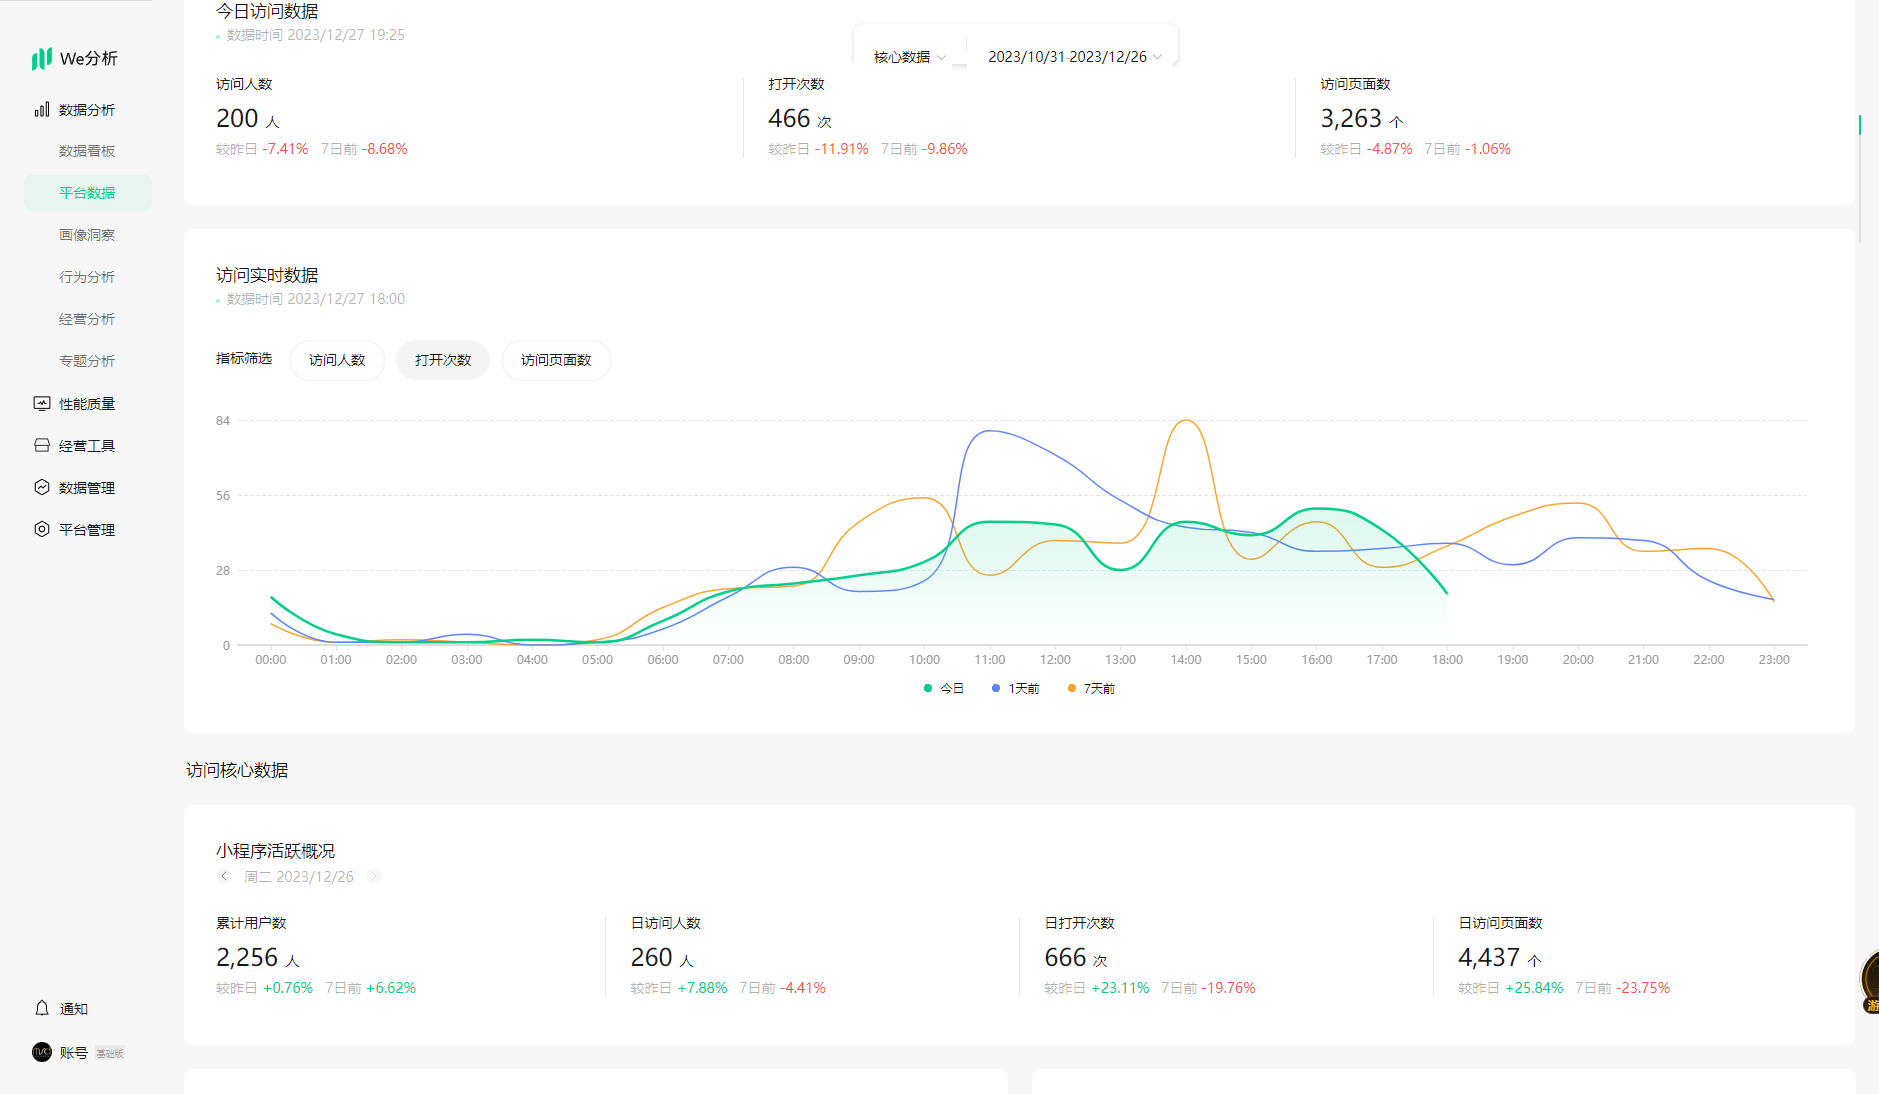Click the 周二 2023/12/26 date text
1879x1094 pixels.
click(299, 876)
